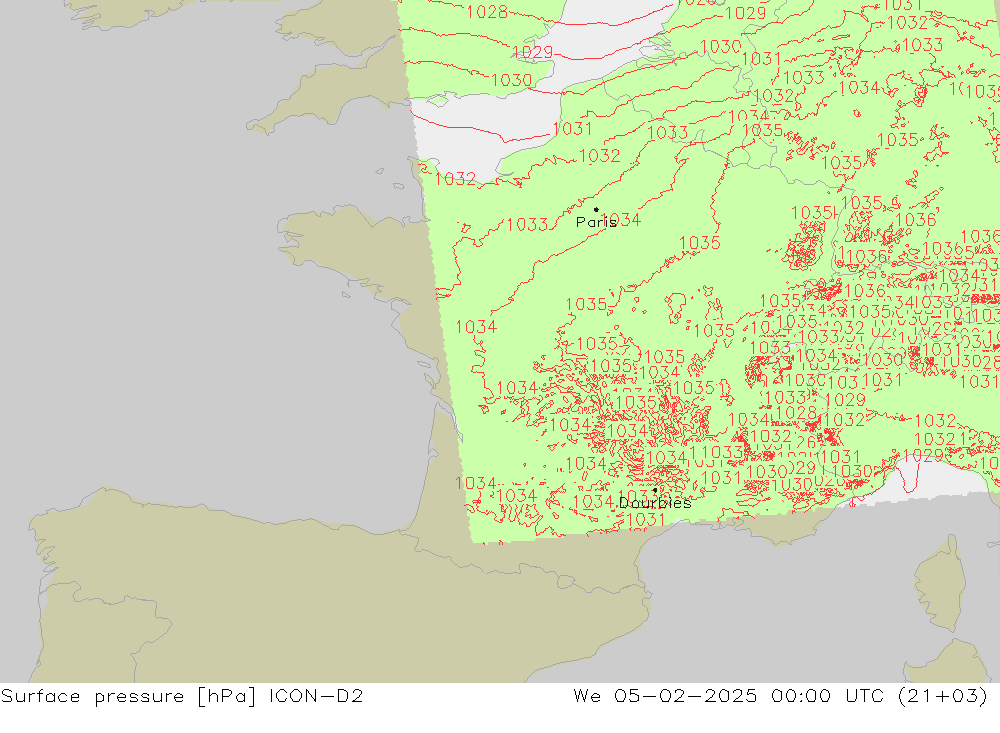Click the Dourbies location dot marker

coord(655,490)
